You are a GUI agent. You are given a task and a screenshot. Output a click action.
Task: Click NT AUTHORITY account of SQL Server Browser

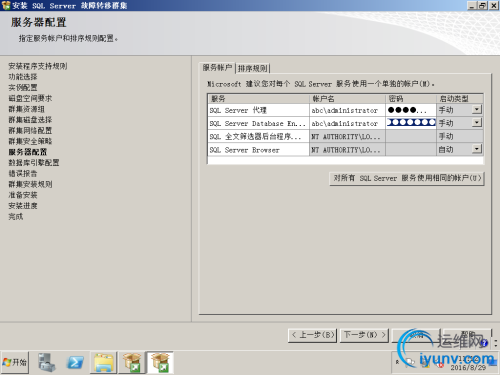347,150
